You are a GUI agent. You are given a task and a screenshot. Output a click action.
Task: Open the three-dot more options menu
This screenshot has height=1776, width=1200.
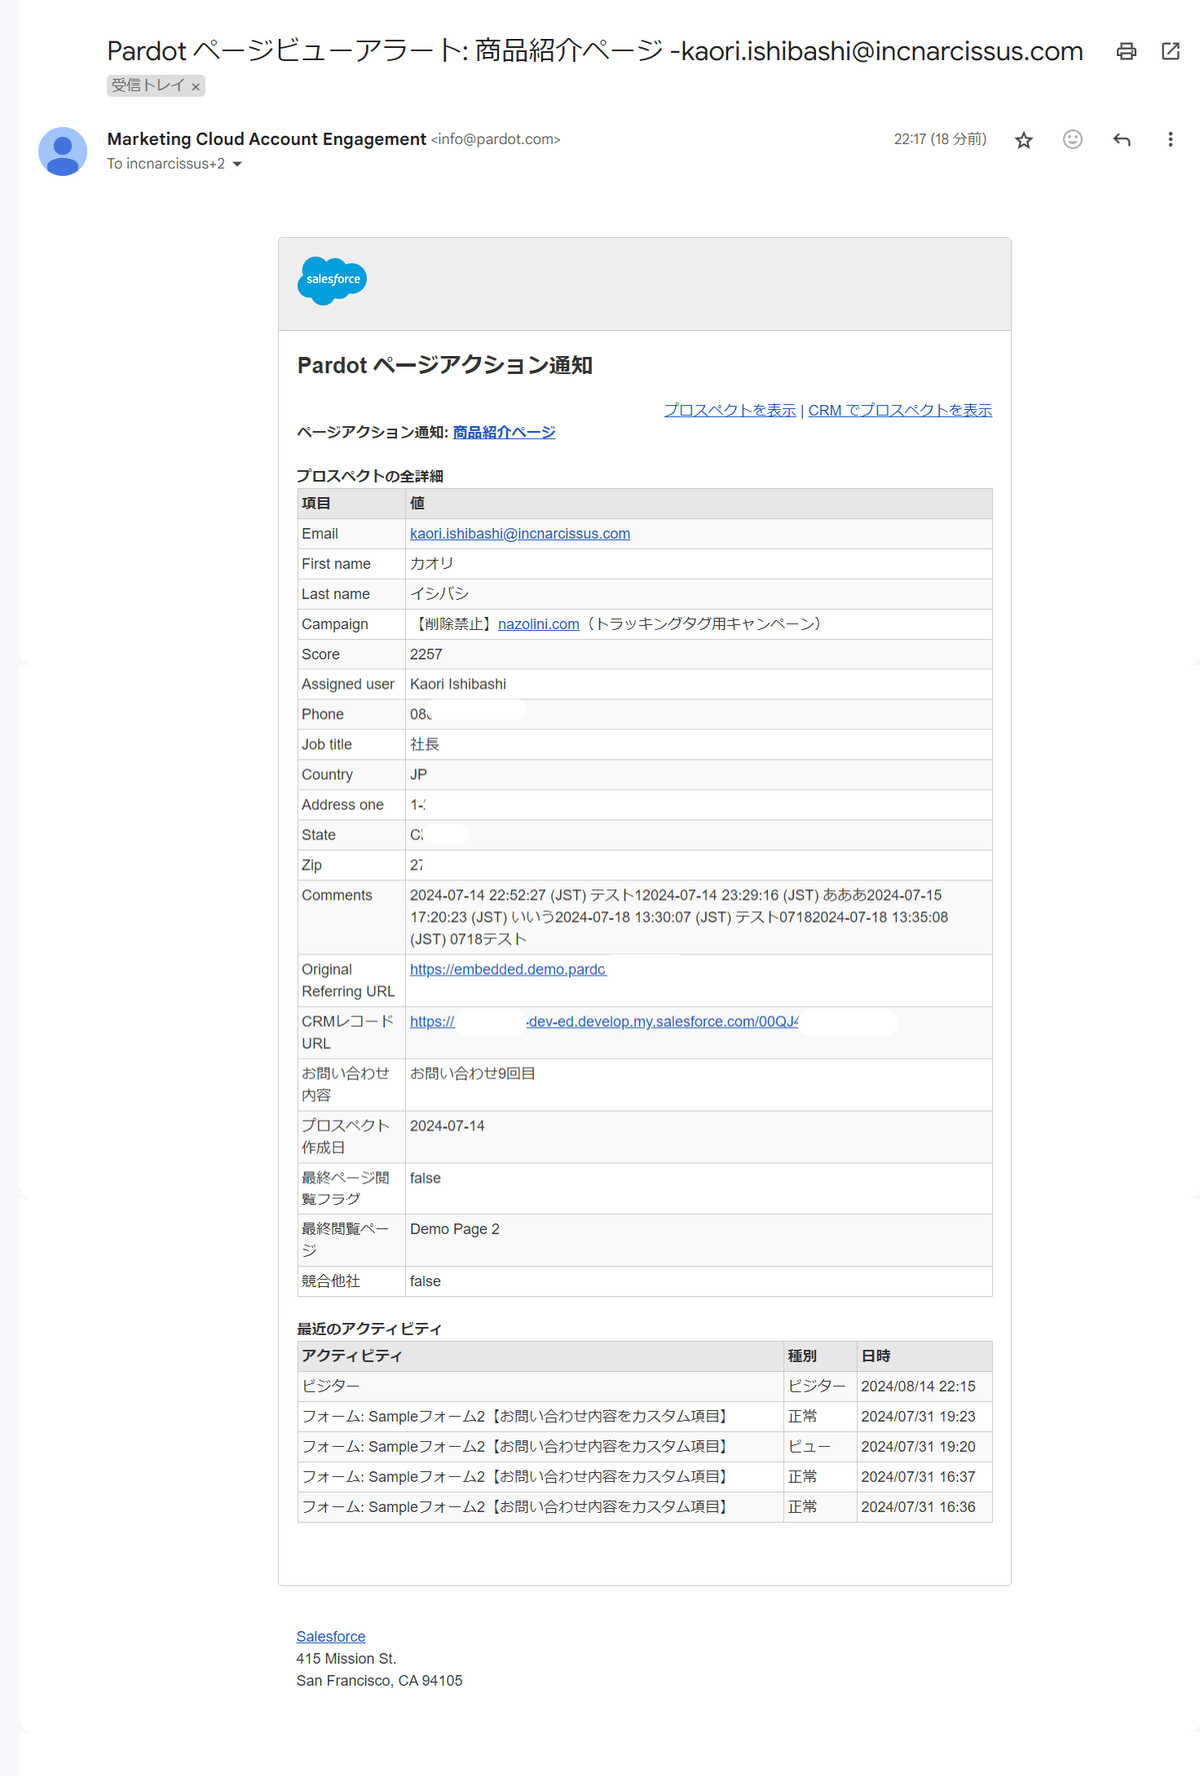click(x=1170, y=140)
